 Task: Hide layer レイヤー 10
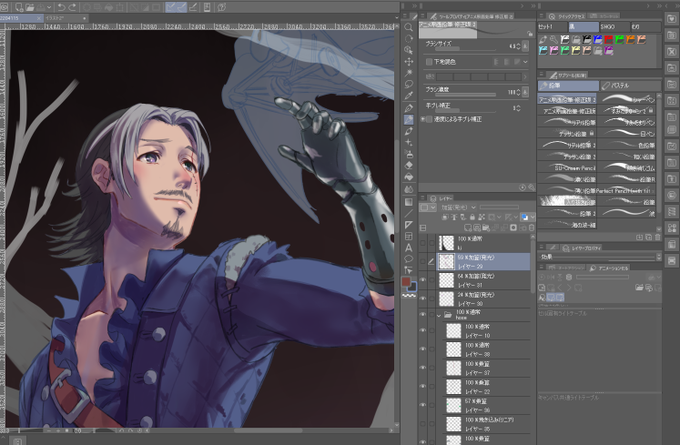423,330
